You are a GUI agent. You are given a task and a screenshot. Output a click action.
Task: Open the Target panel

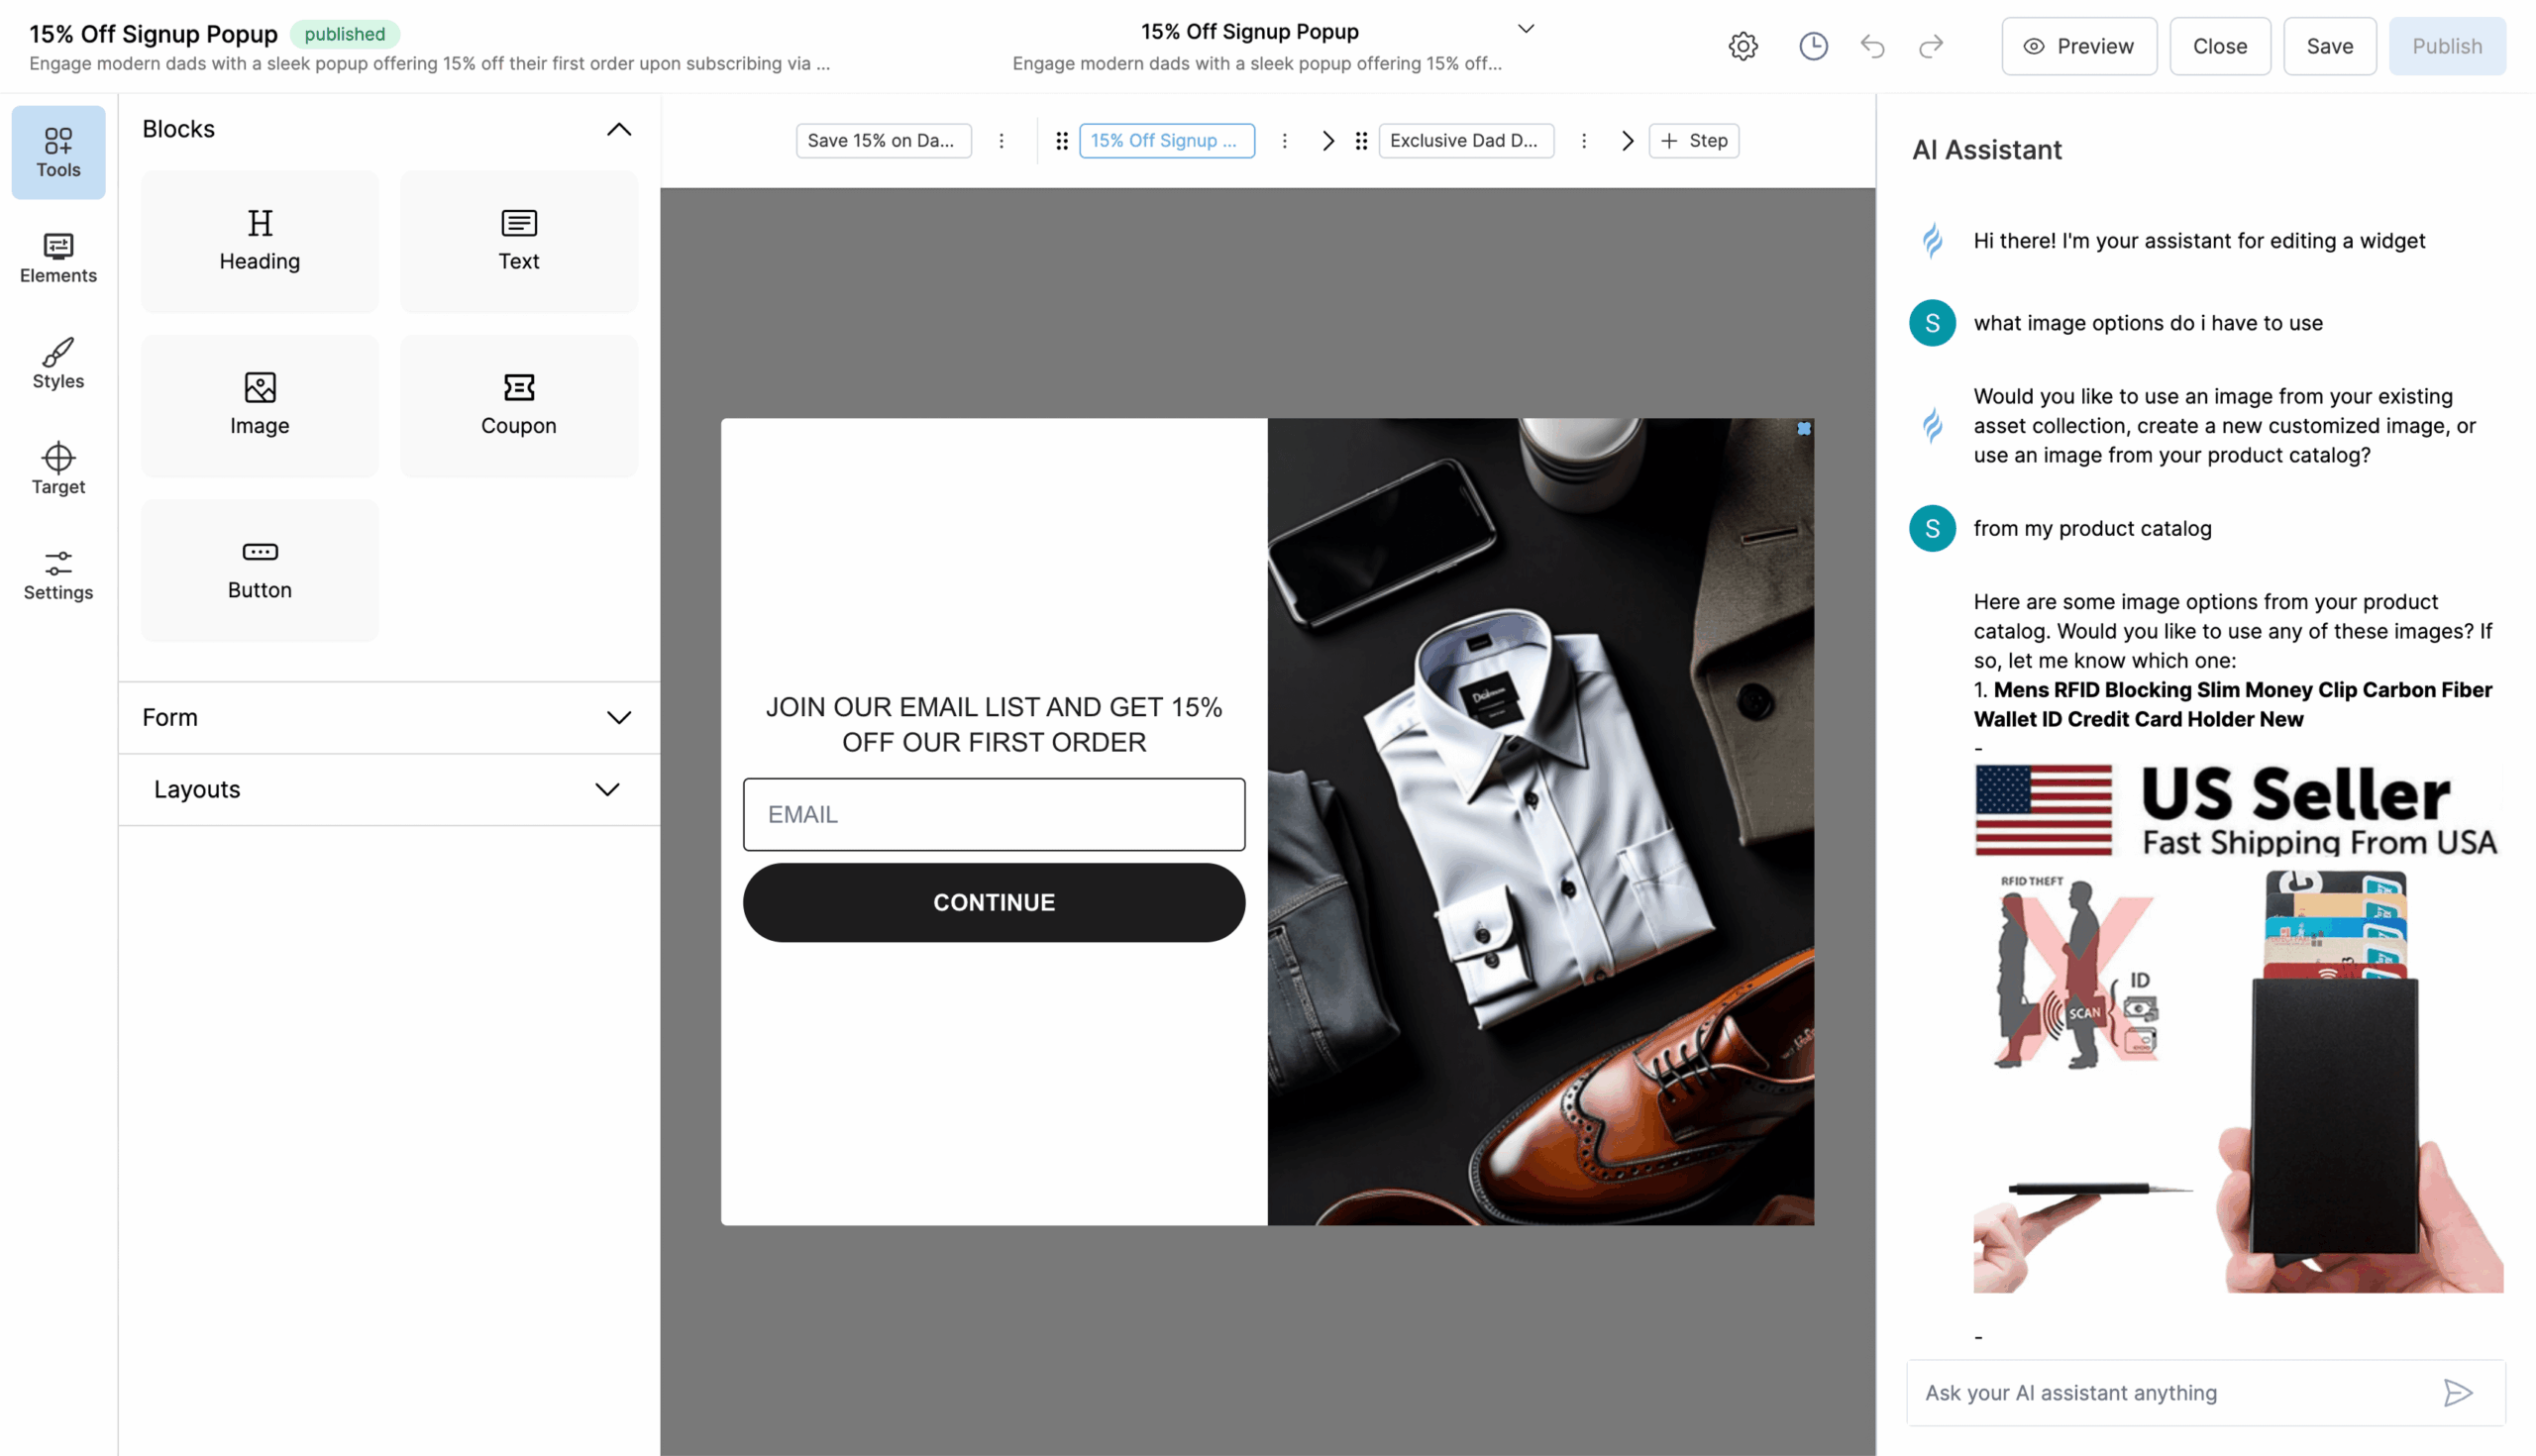tap(57, 470)
